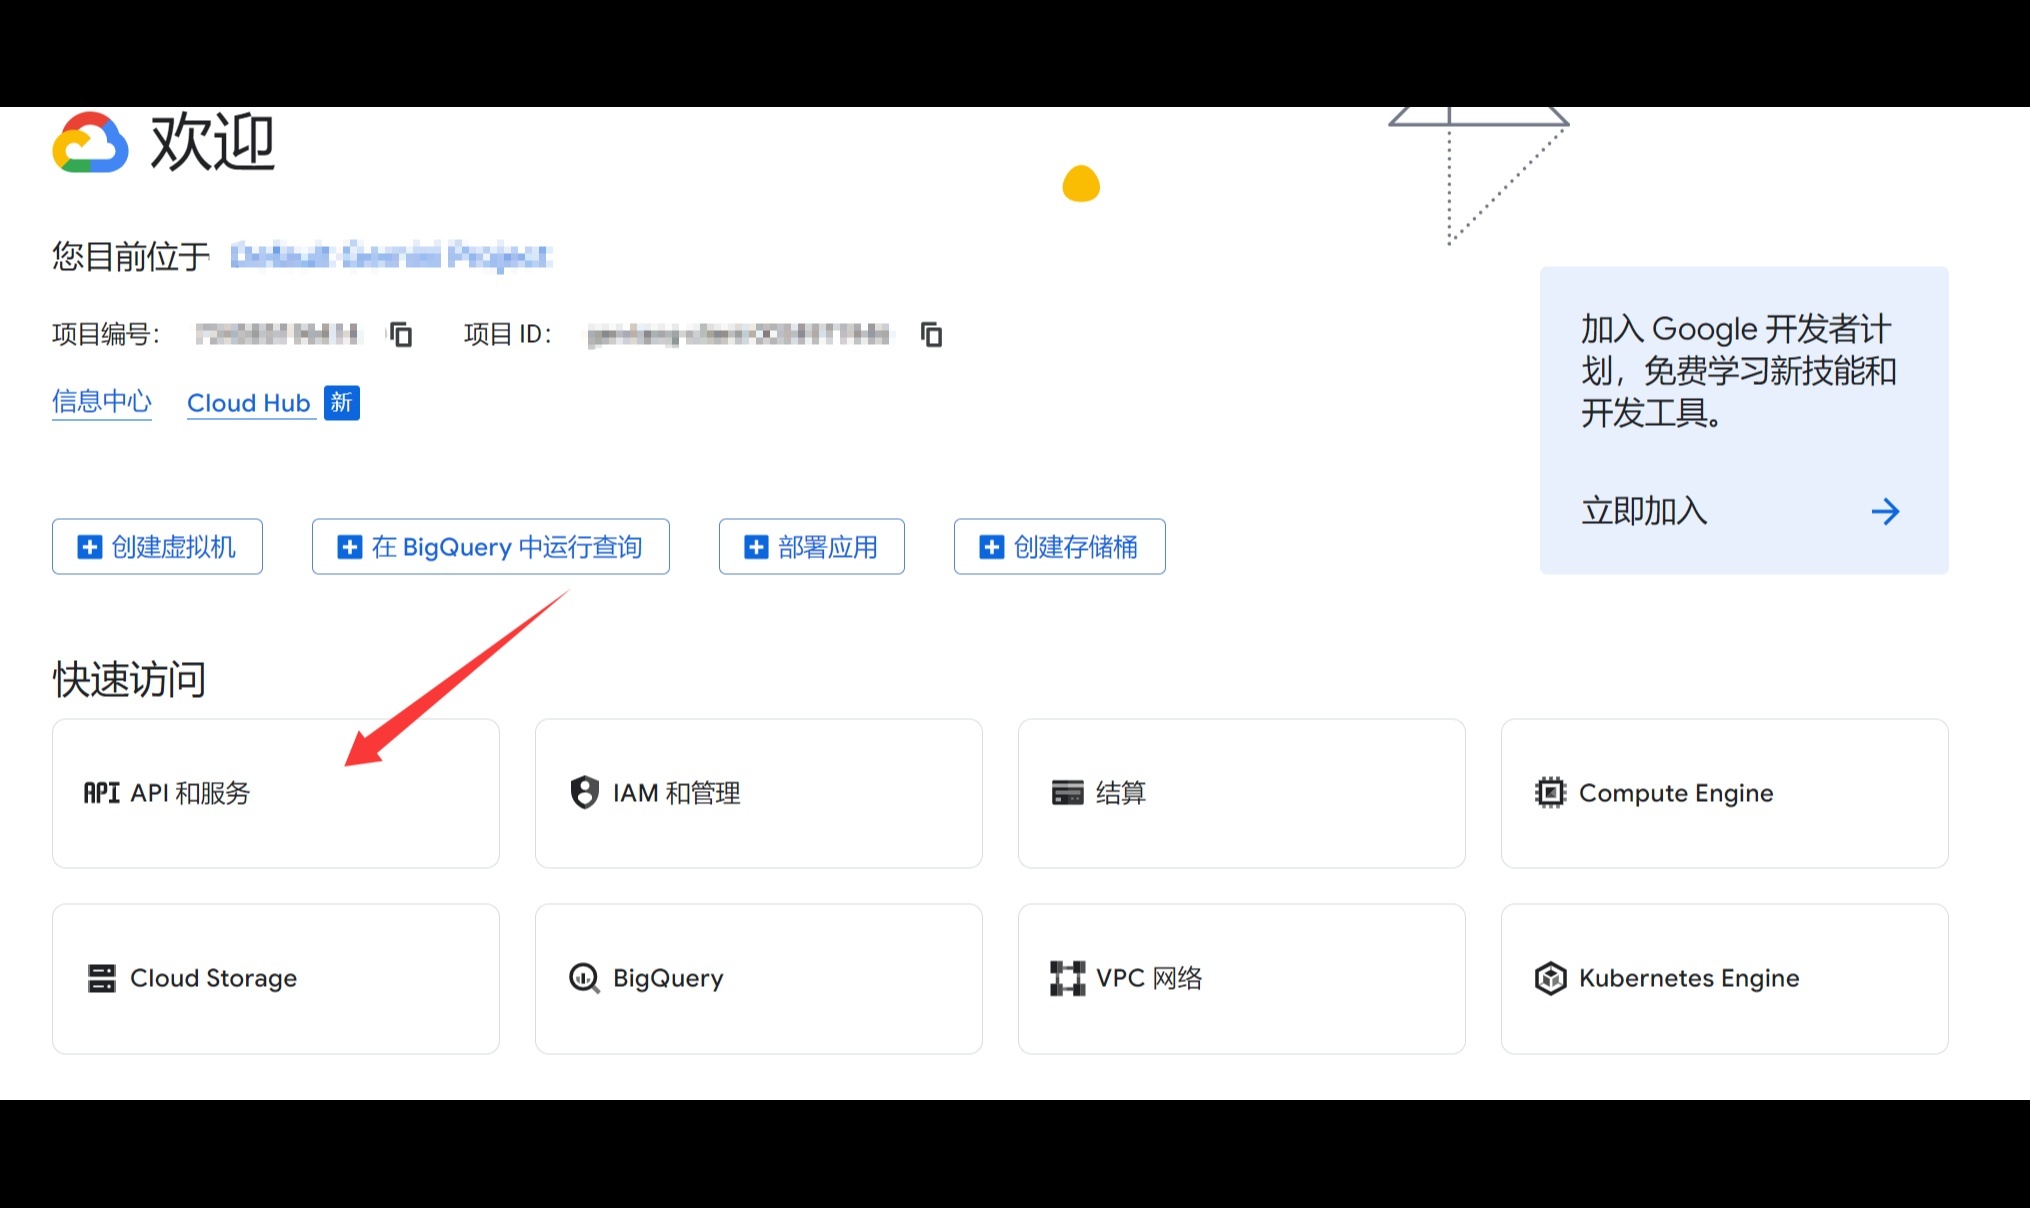
Task: Click the API icon in API 和服务 card
Action: [101, 793]
